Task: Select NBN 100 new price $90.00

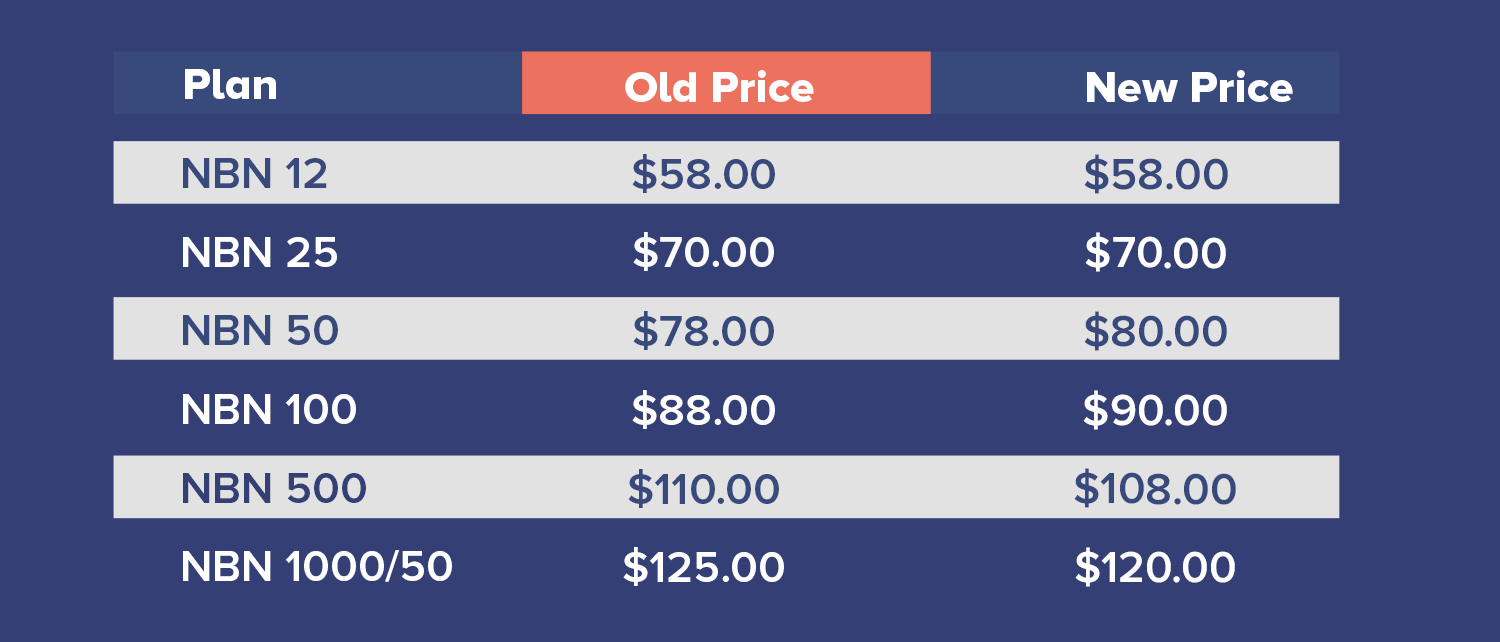Action: [1155, 410]
